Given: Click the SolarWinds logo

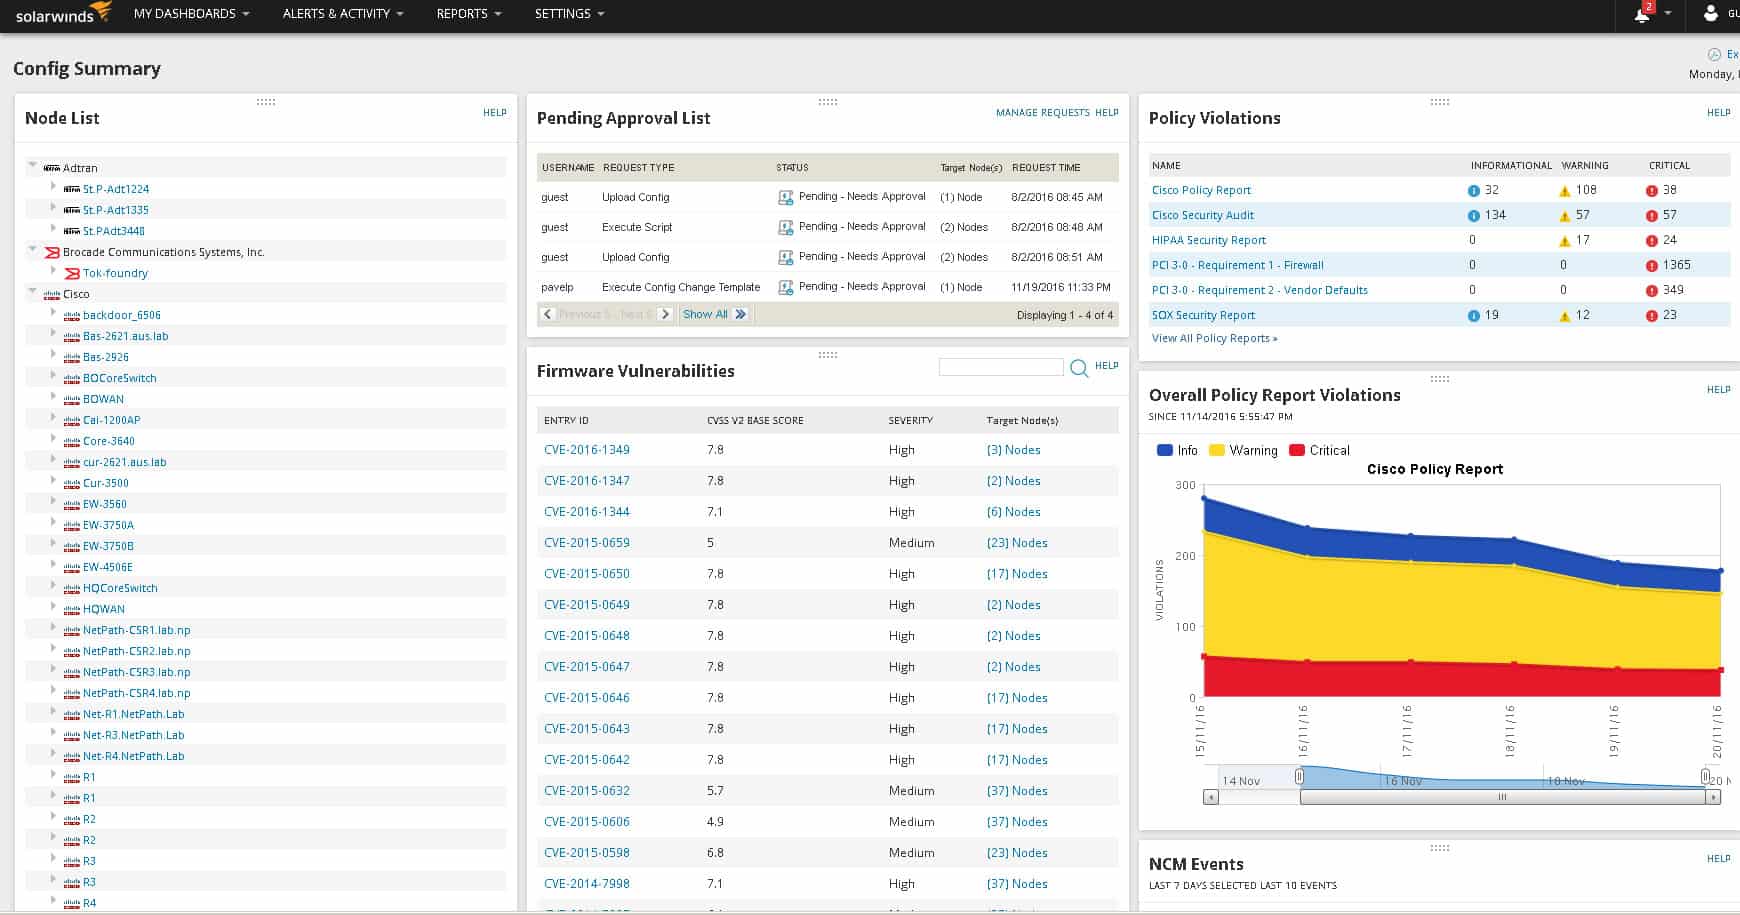Looking at the screenshot, I should pos(64,13).
